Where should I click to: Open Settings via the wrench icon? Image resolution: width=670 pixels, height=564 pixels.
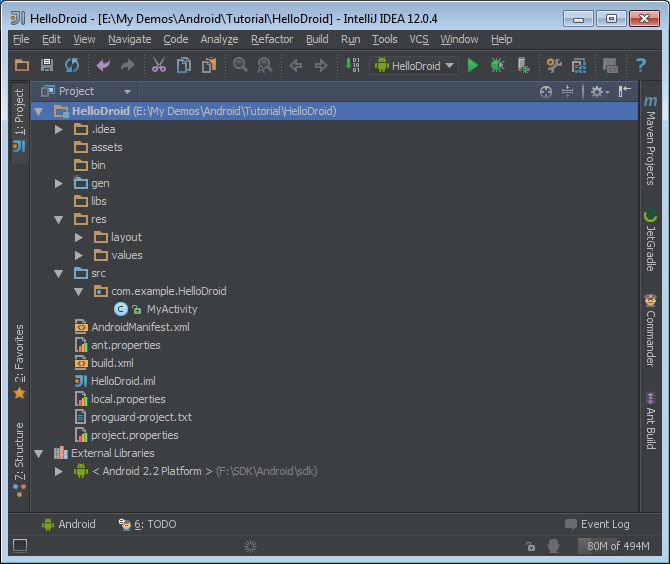[x=554, y=65]
